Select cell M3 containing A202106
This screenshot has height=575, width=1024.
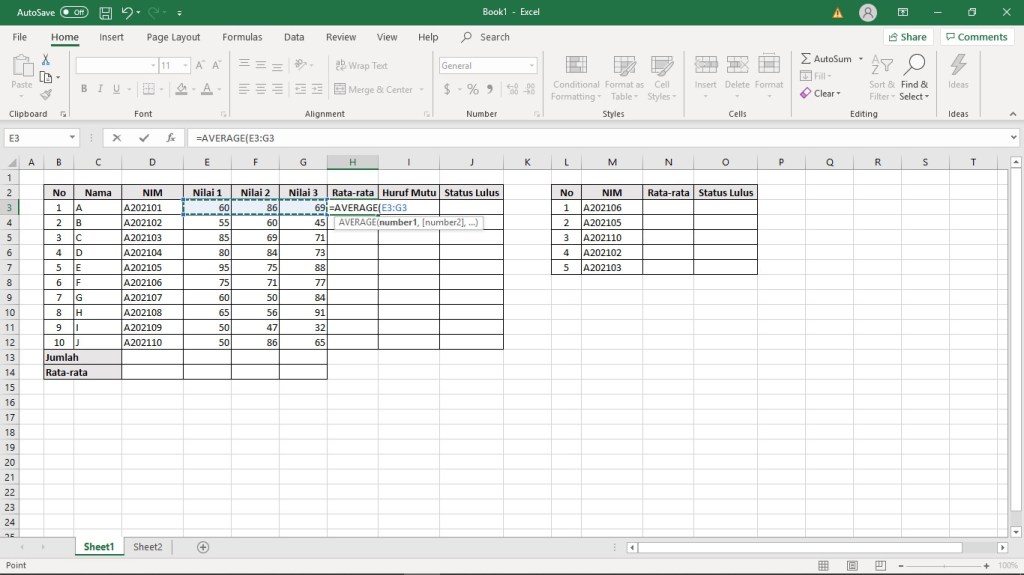click(x=612, y=208)
